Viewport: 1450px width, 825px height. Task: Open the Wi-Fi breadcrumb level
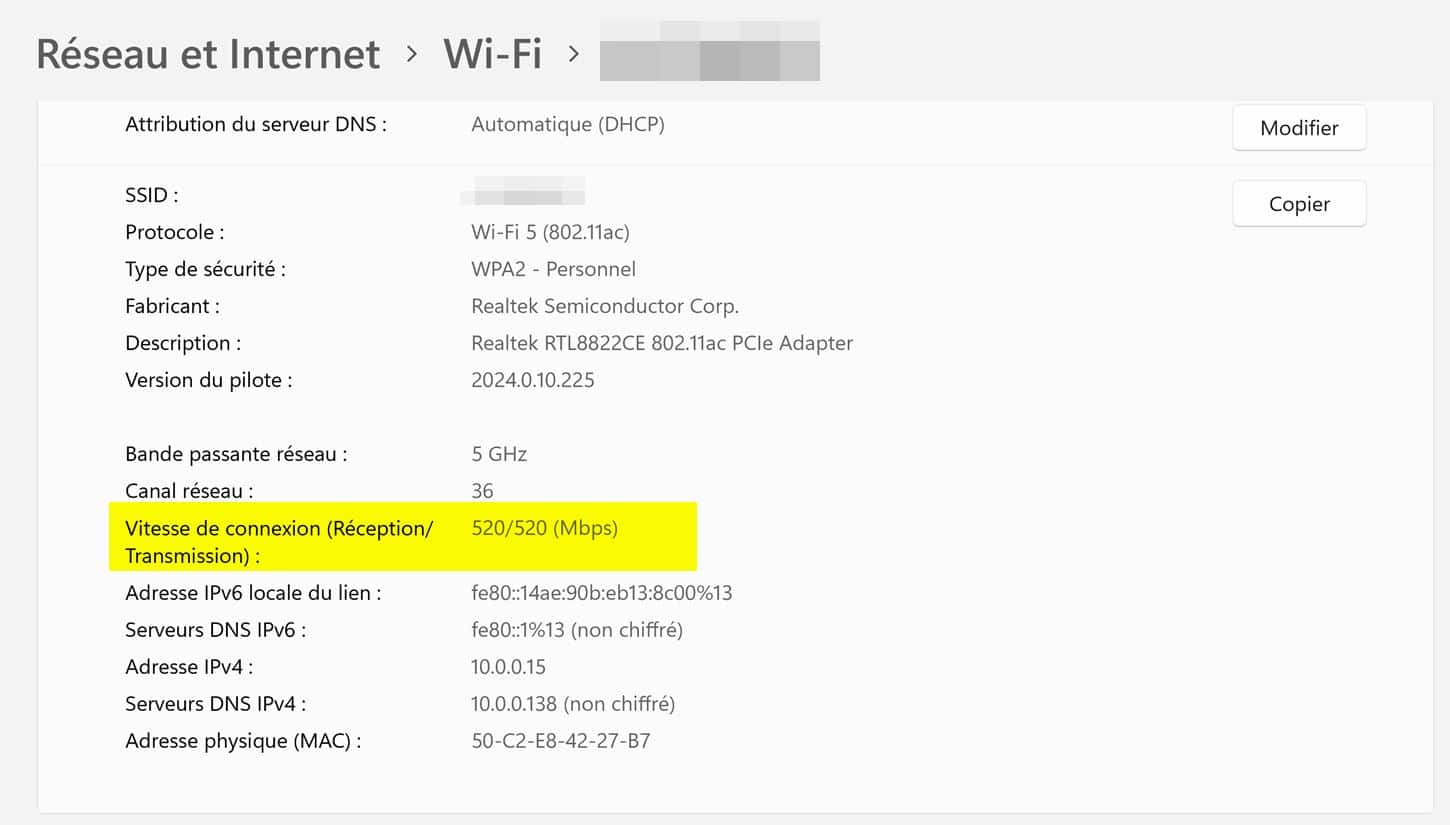(492, 54)
